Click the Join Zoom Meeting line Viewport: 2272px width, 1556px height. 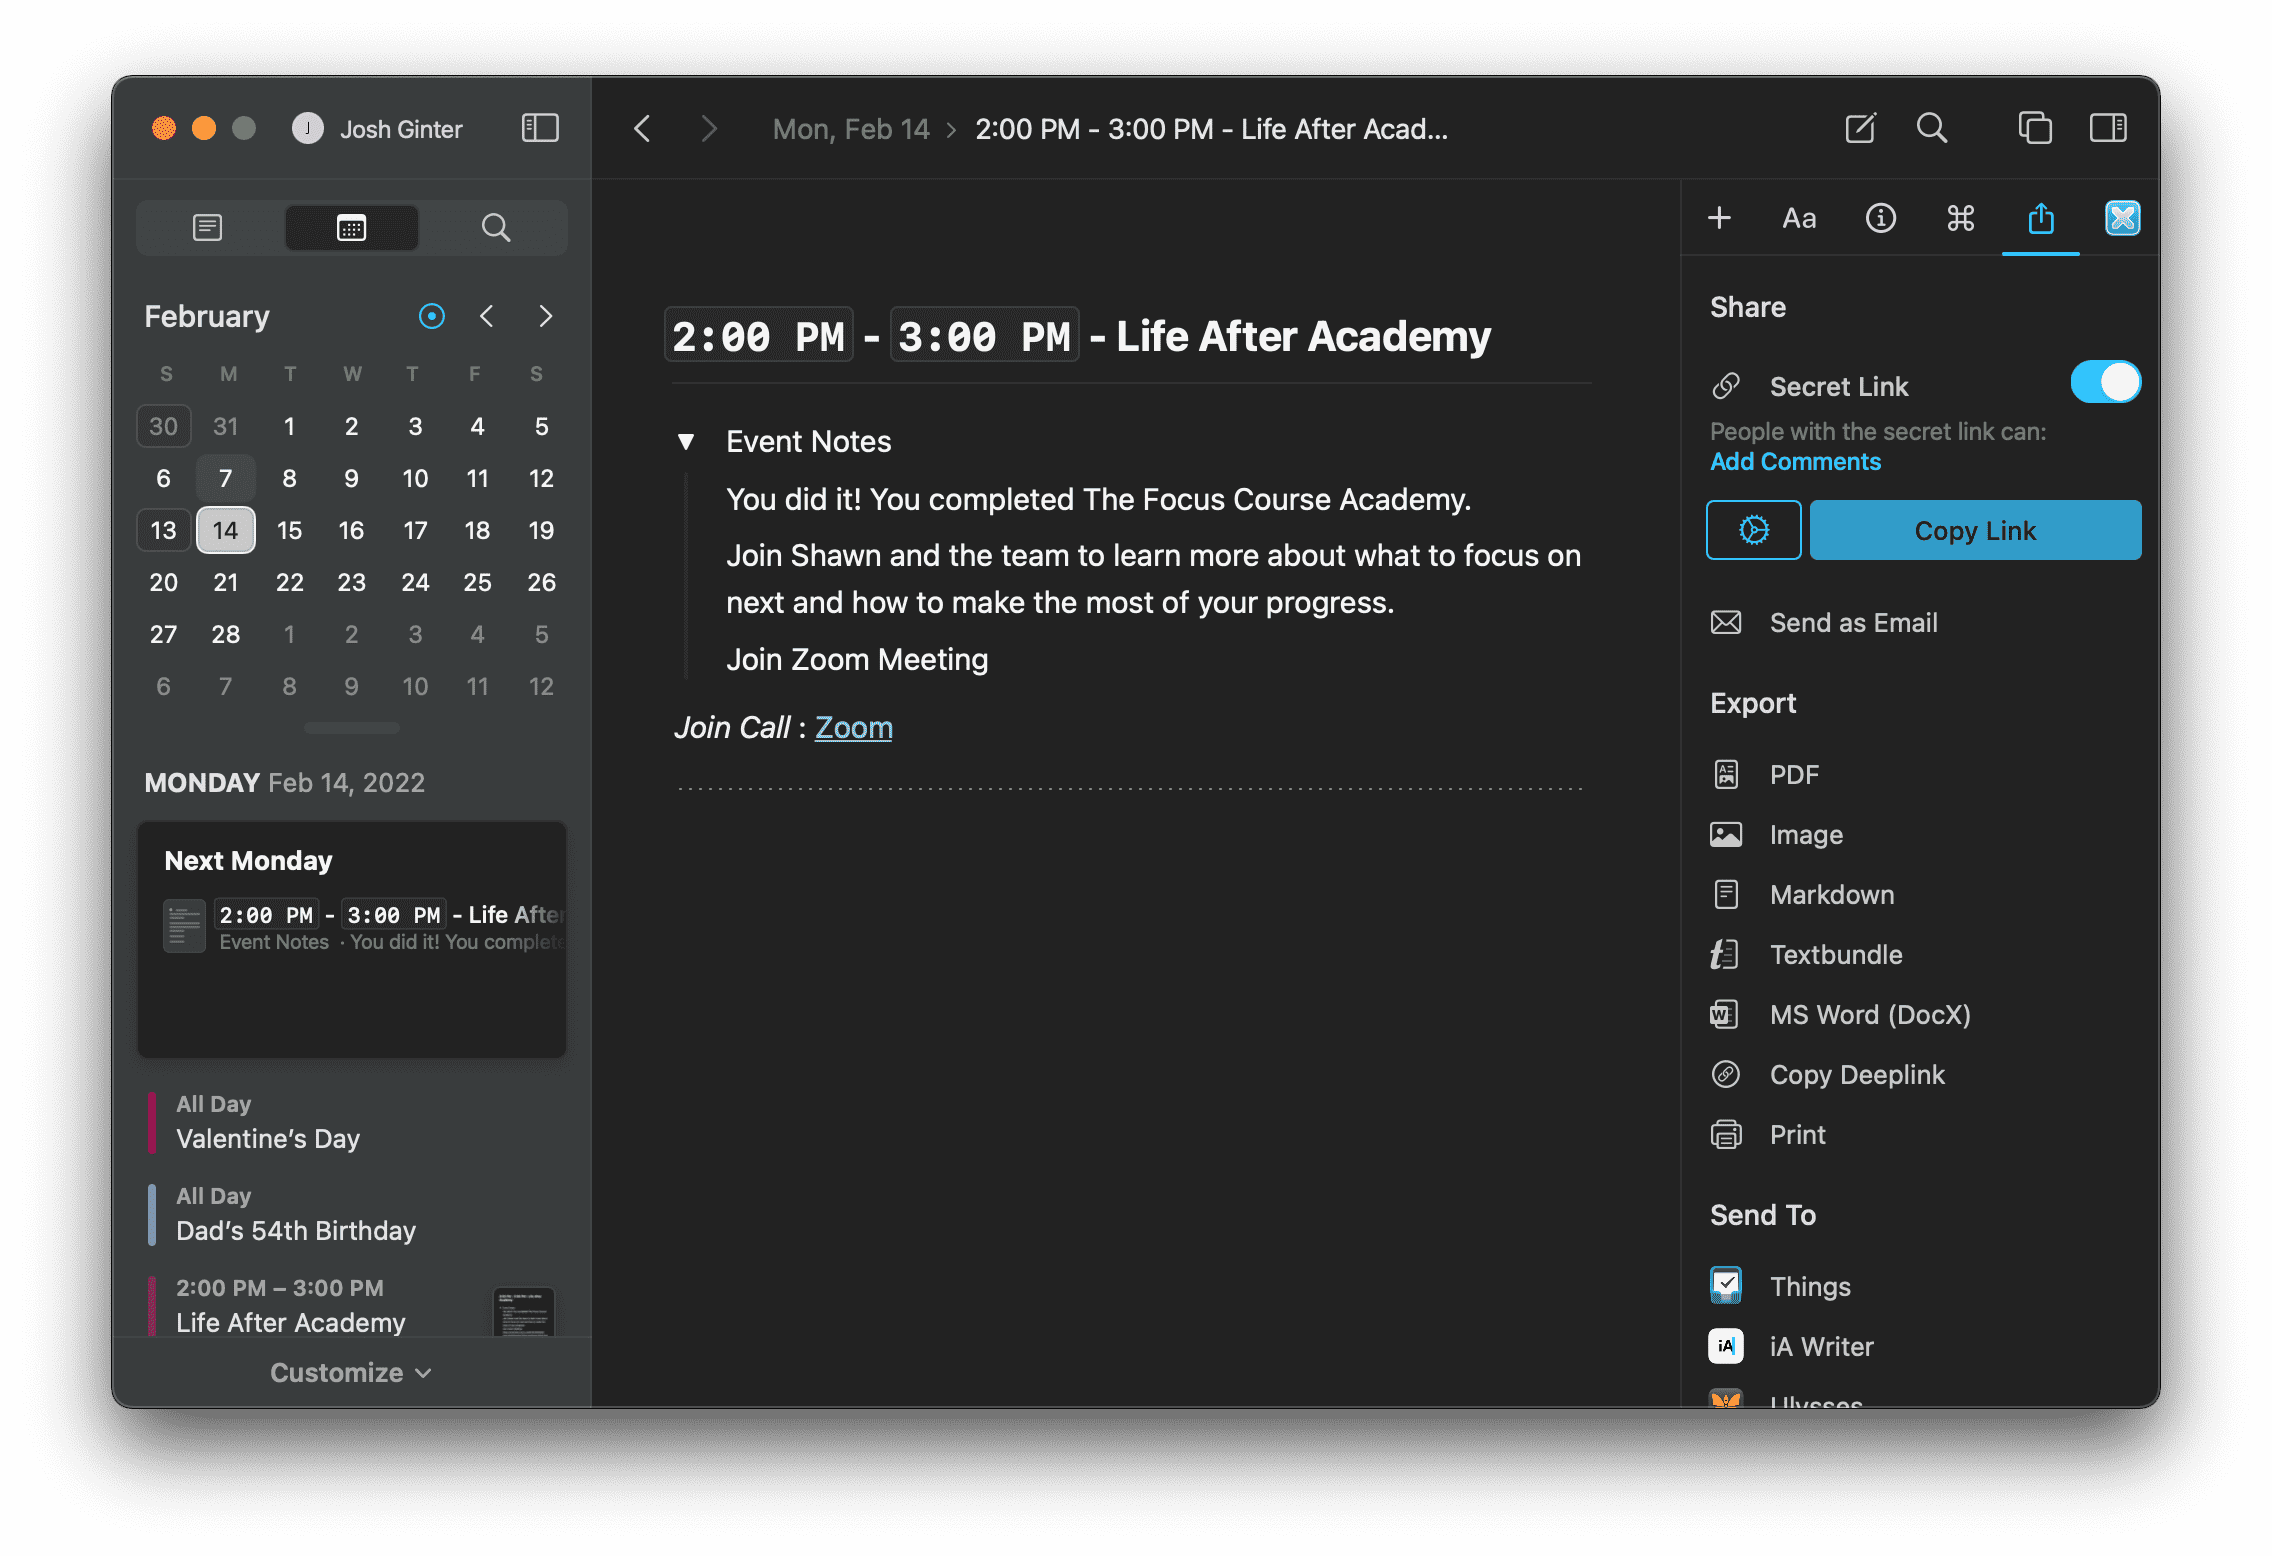(x=857, y=660)
